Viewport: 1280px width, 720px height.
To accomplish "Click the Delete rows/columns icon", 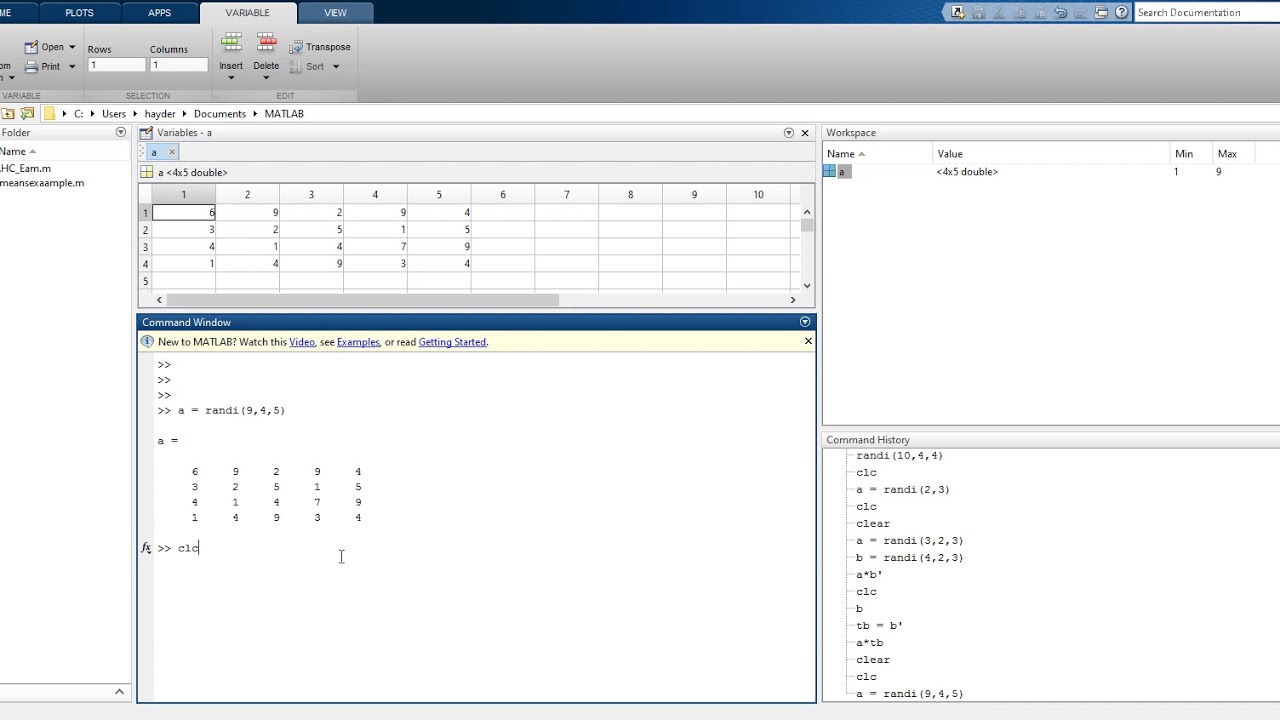I will [x=266, y=44].
